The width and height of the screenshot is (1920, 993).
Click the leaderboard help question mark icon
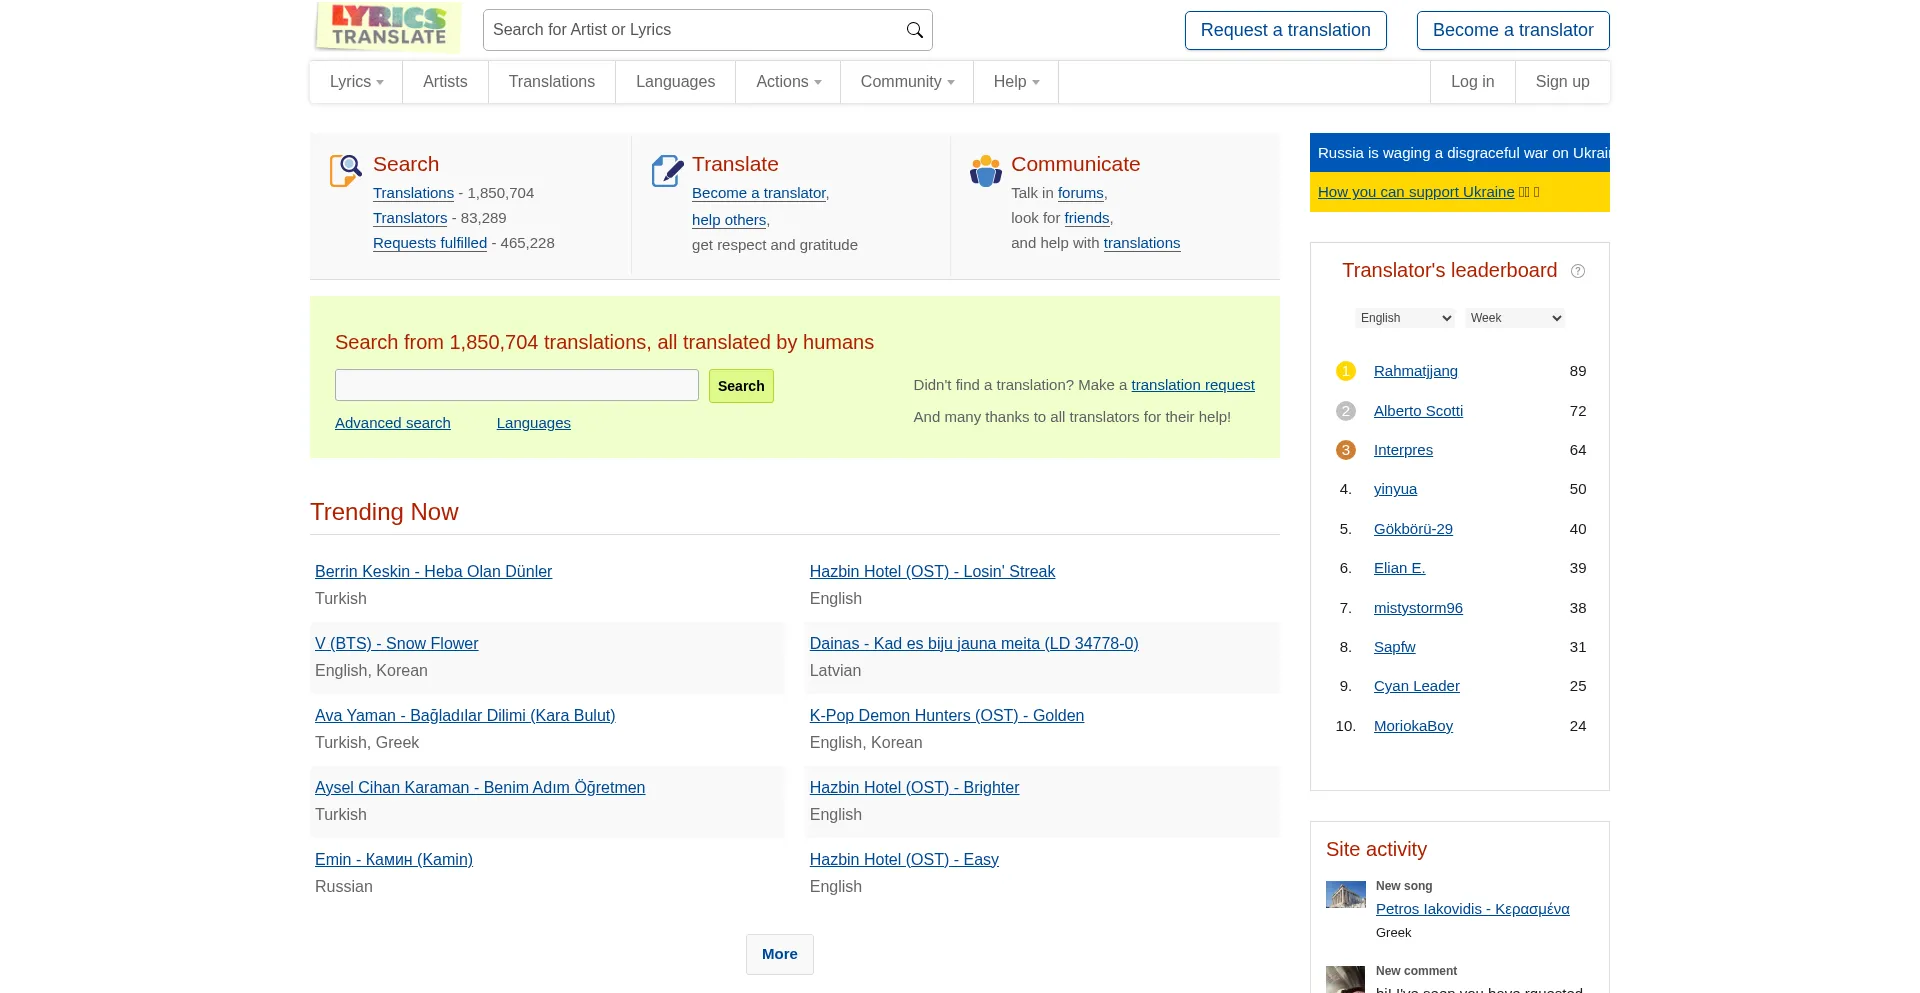tap(1578, 271)
